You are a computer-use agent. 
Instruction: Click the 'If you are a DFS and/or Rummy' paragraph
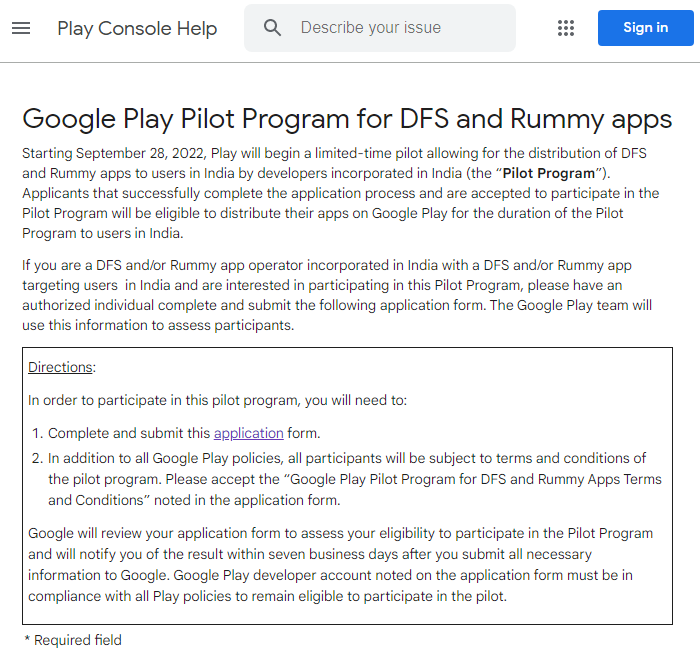tap(337, 295)
